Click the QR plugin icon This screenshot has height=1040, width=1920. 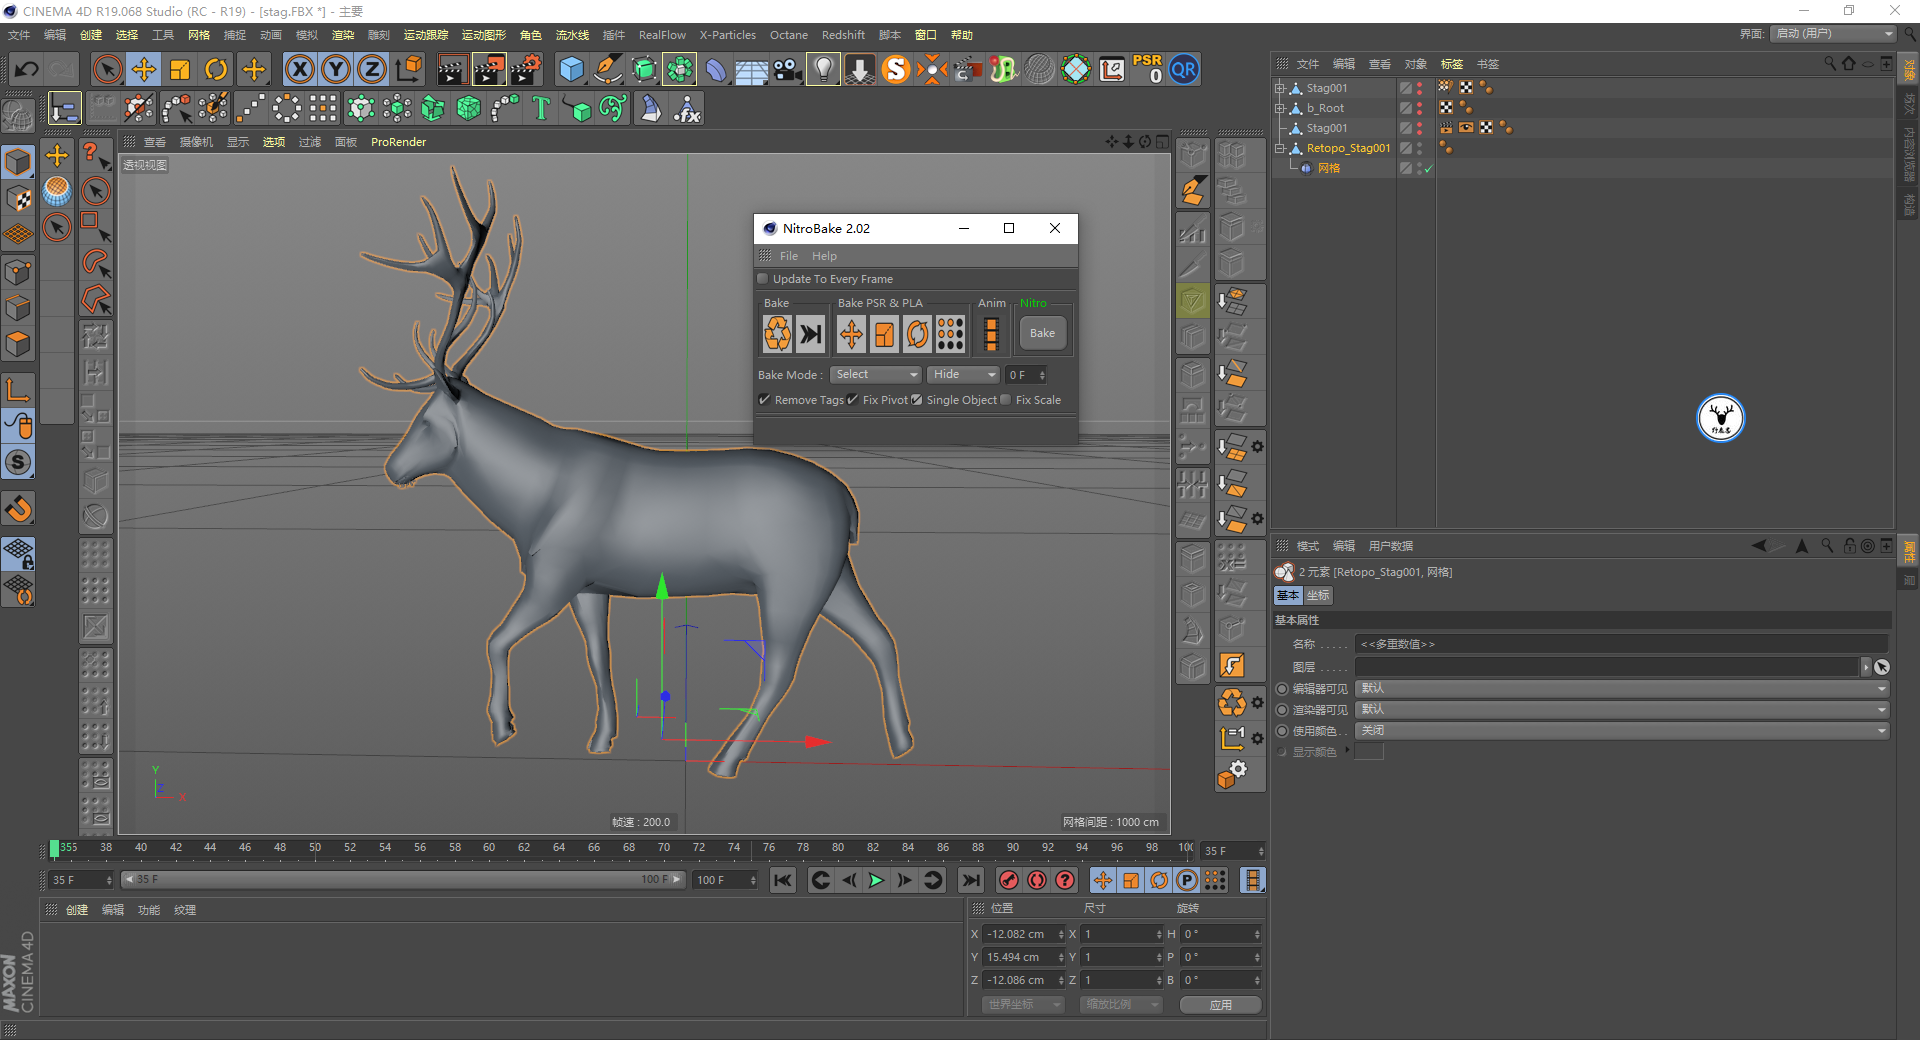point(1184,69)
